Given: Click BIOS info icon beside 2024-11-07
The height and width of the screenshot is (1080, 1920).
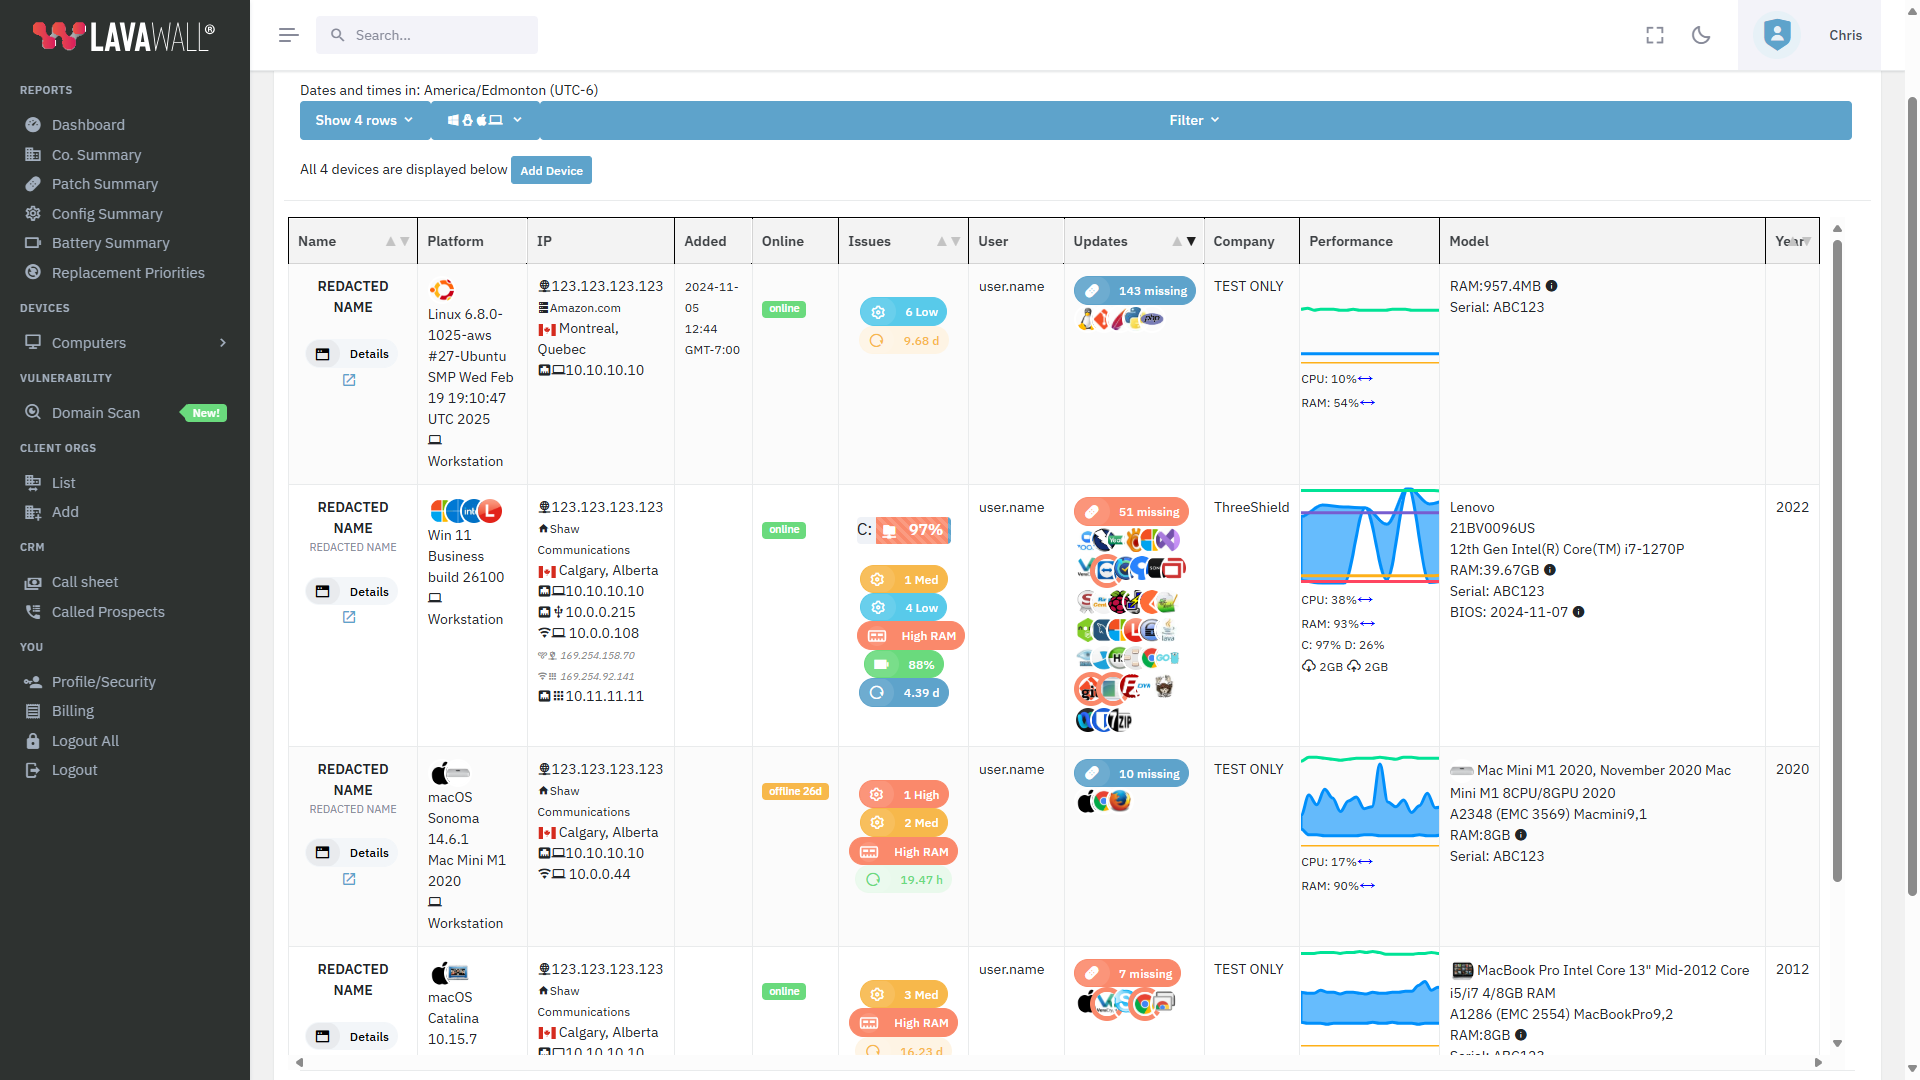Looking at the screenshot, I should (1578, 612).
